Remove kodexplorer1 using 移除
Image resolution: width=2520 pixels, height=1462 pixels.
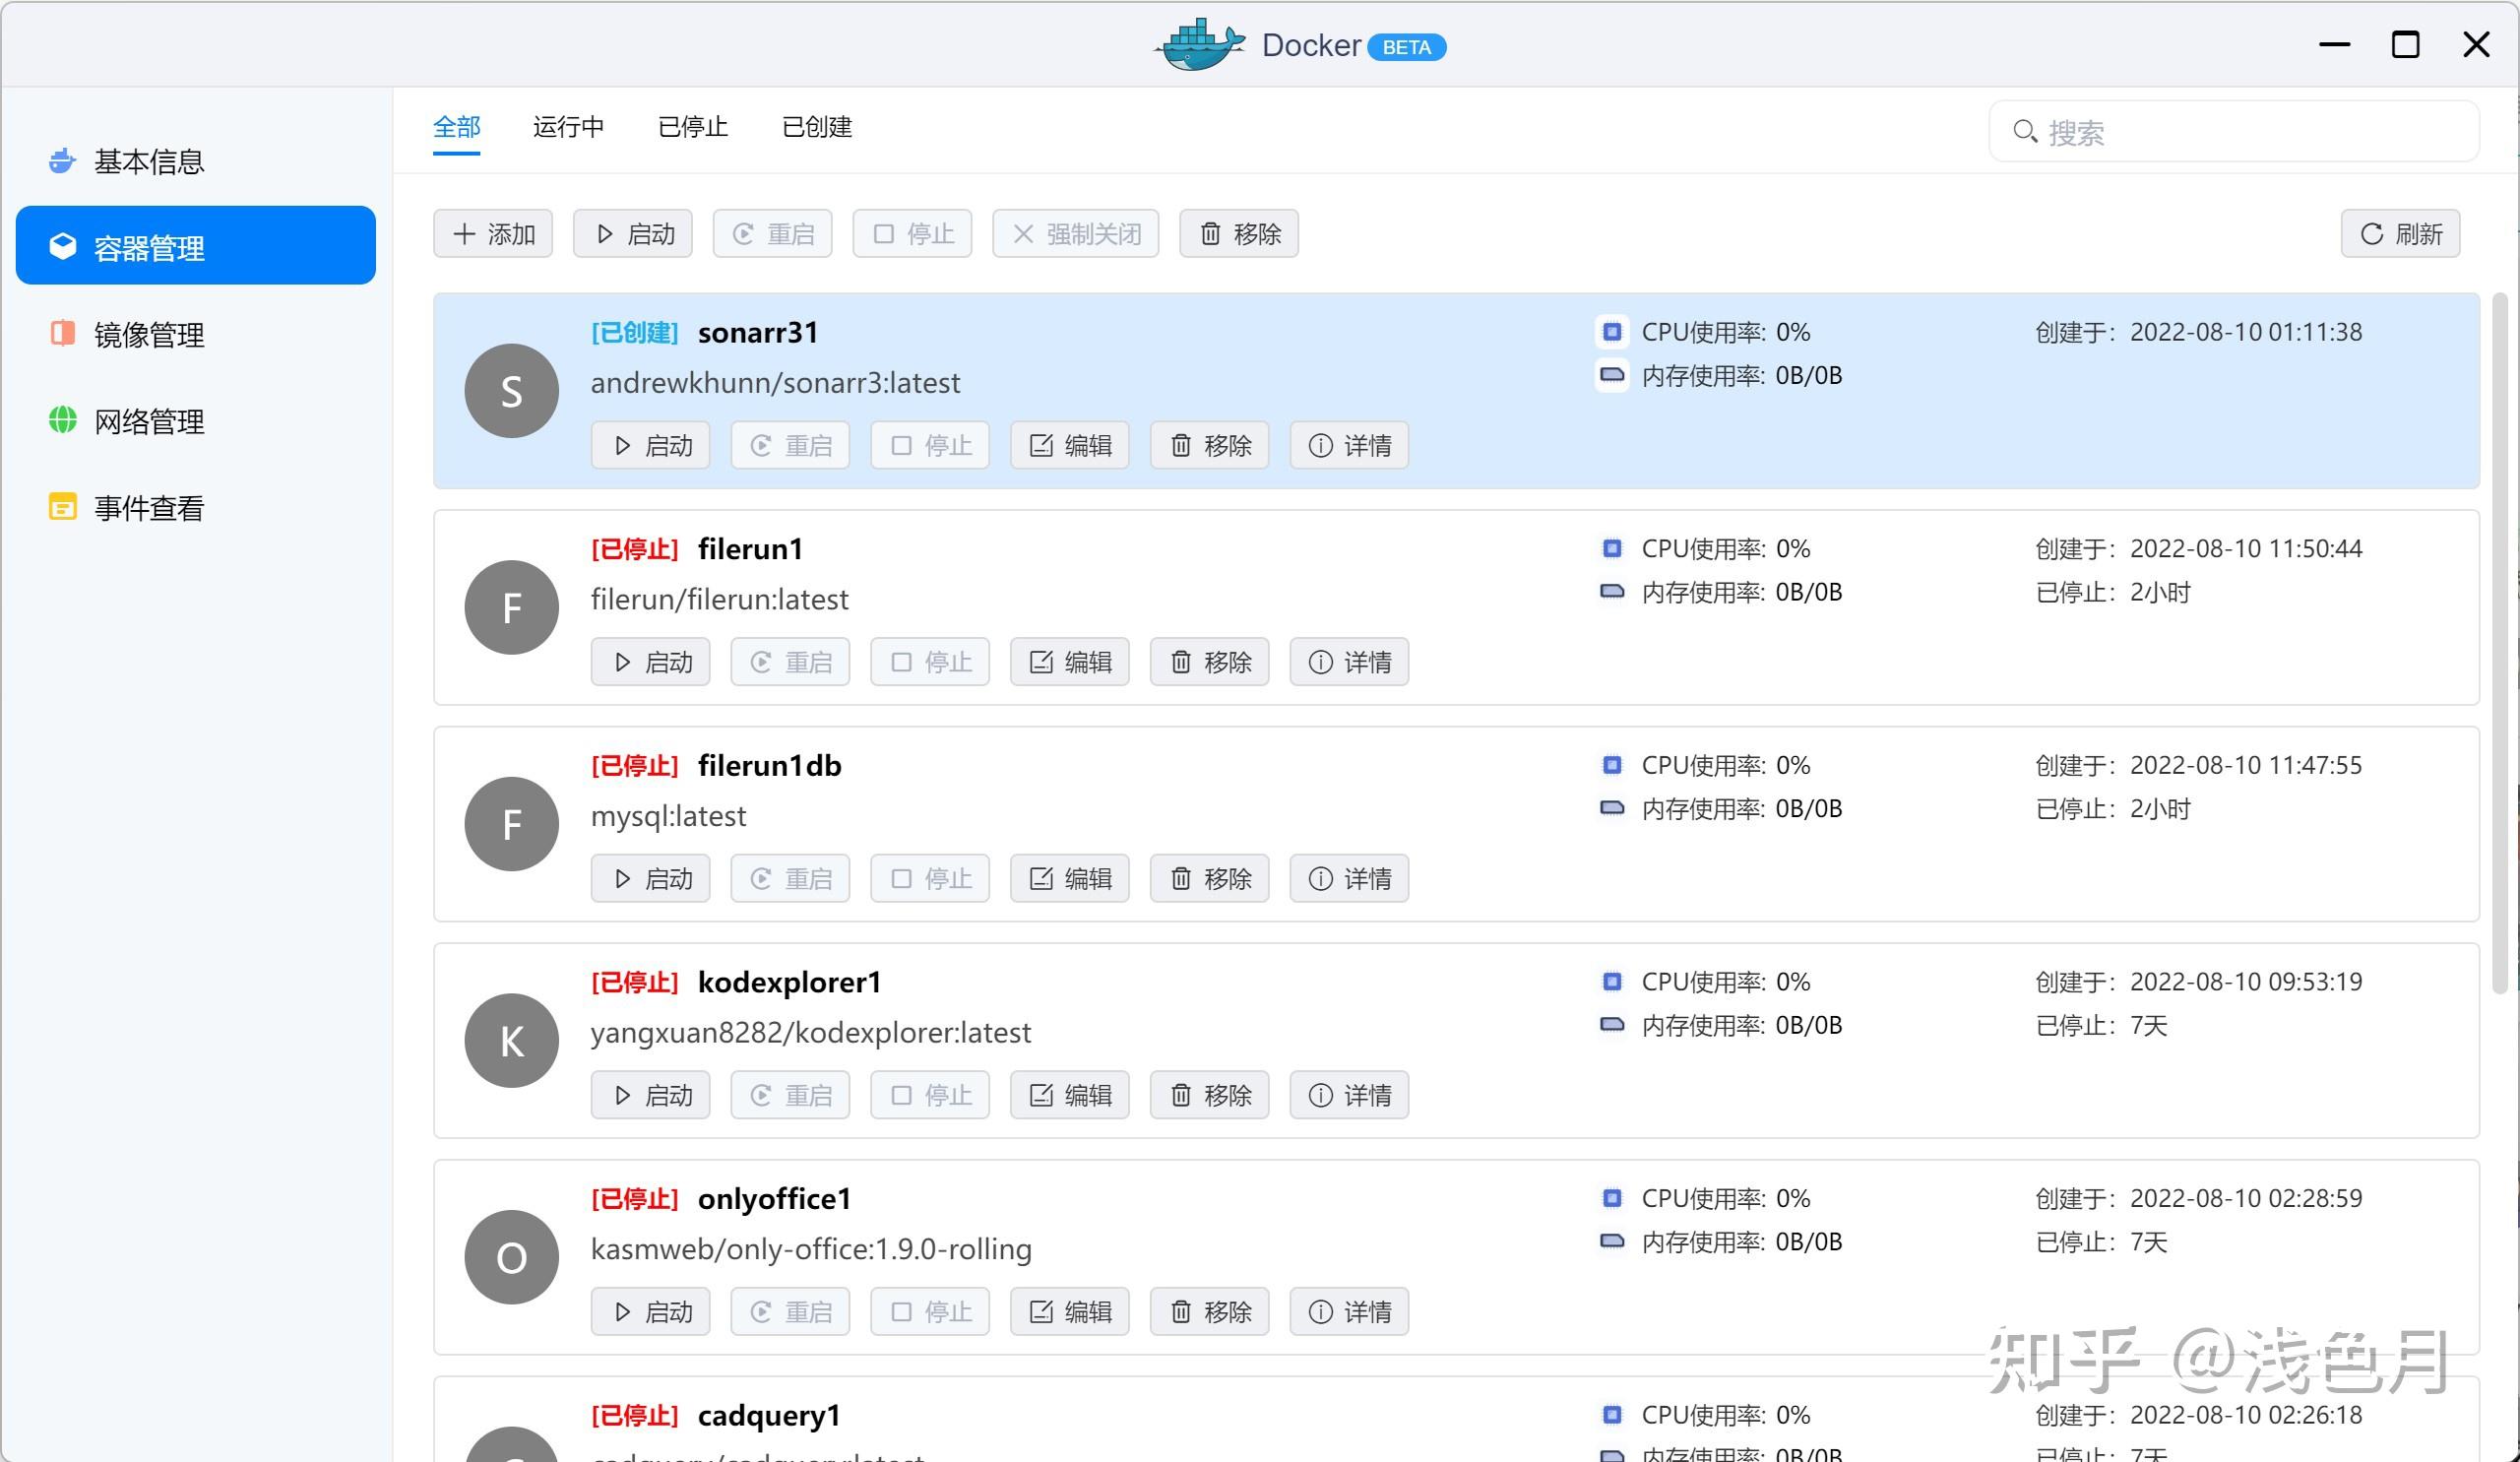(1209, 1094)
